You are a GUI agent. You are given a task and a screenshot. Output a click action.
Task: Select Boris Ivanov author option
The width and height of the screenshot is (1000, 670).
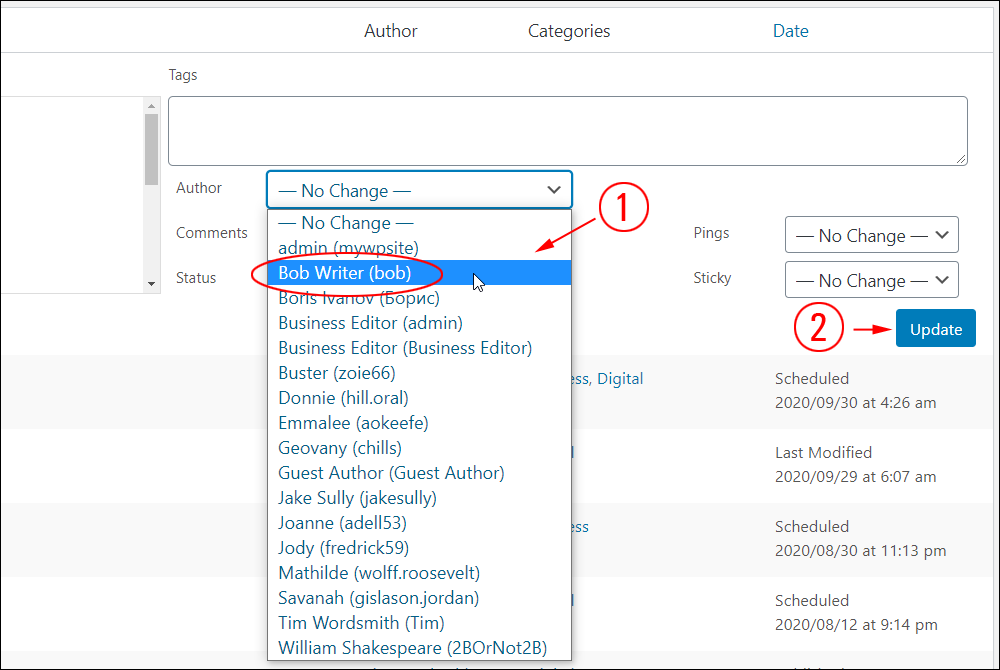419,298
